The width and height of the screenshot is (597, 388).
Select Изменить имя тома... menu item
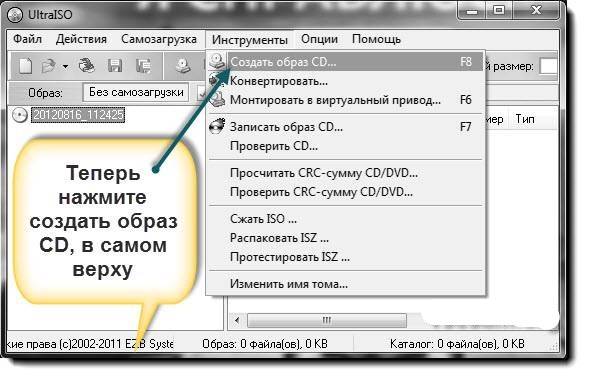(346, 284)
